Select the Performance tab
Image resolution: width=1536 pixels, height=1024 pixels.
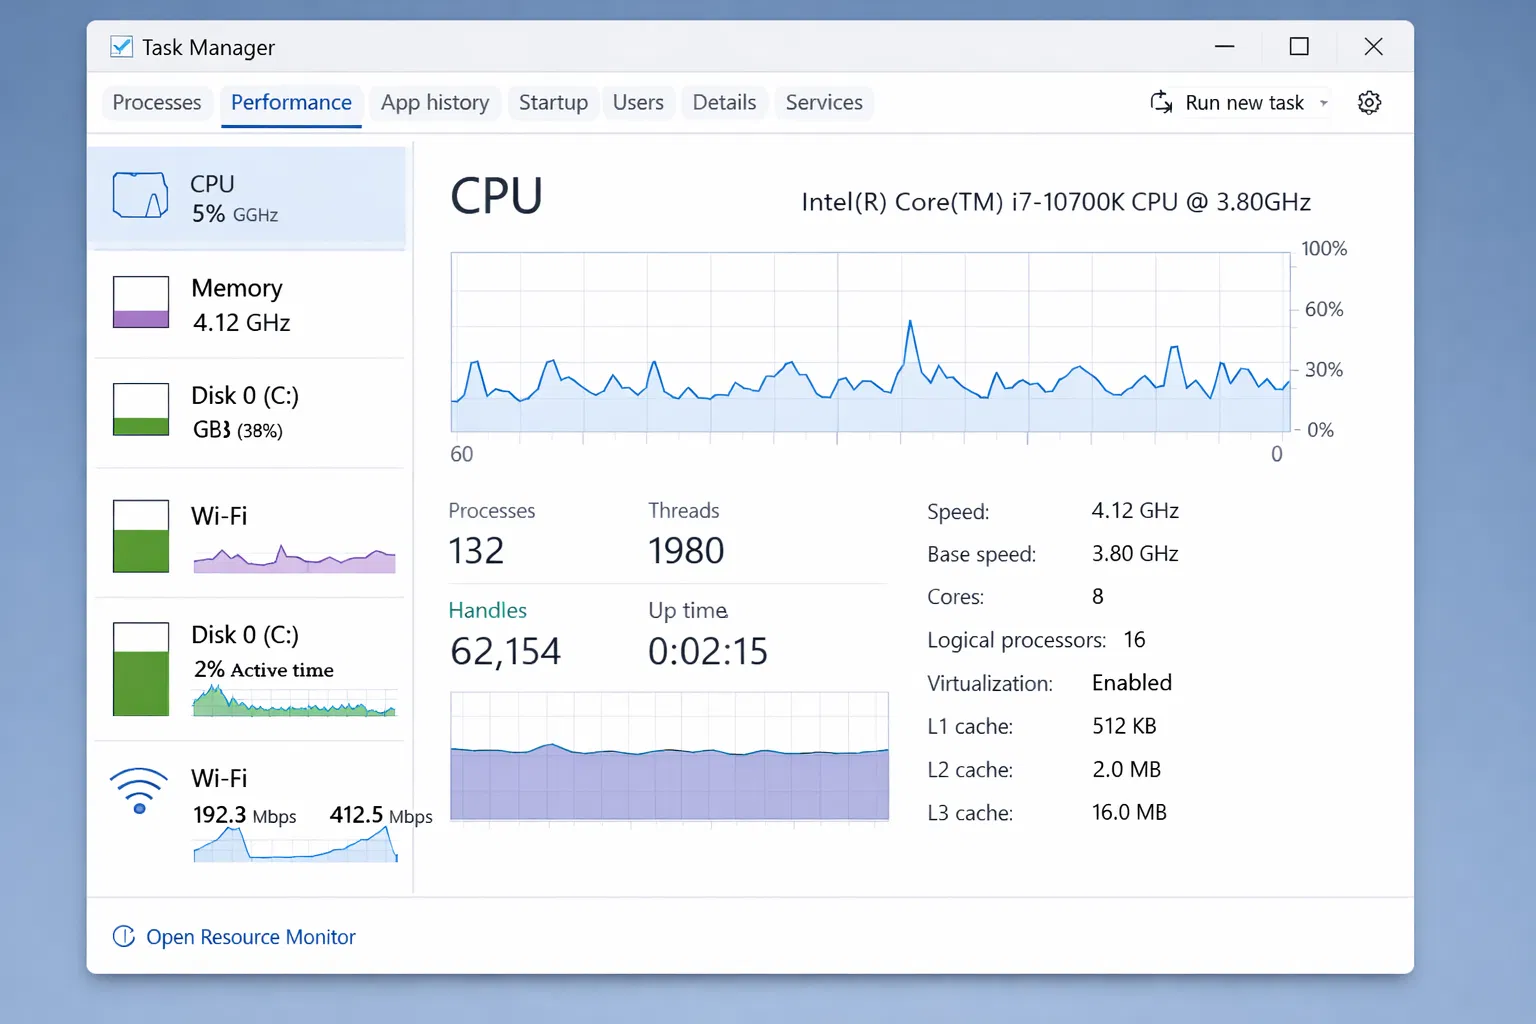click(291, 103)
